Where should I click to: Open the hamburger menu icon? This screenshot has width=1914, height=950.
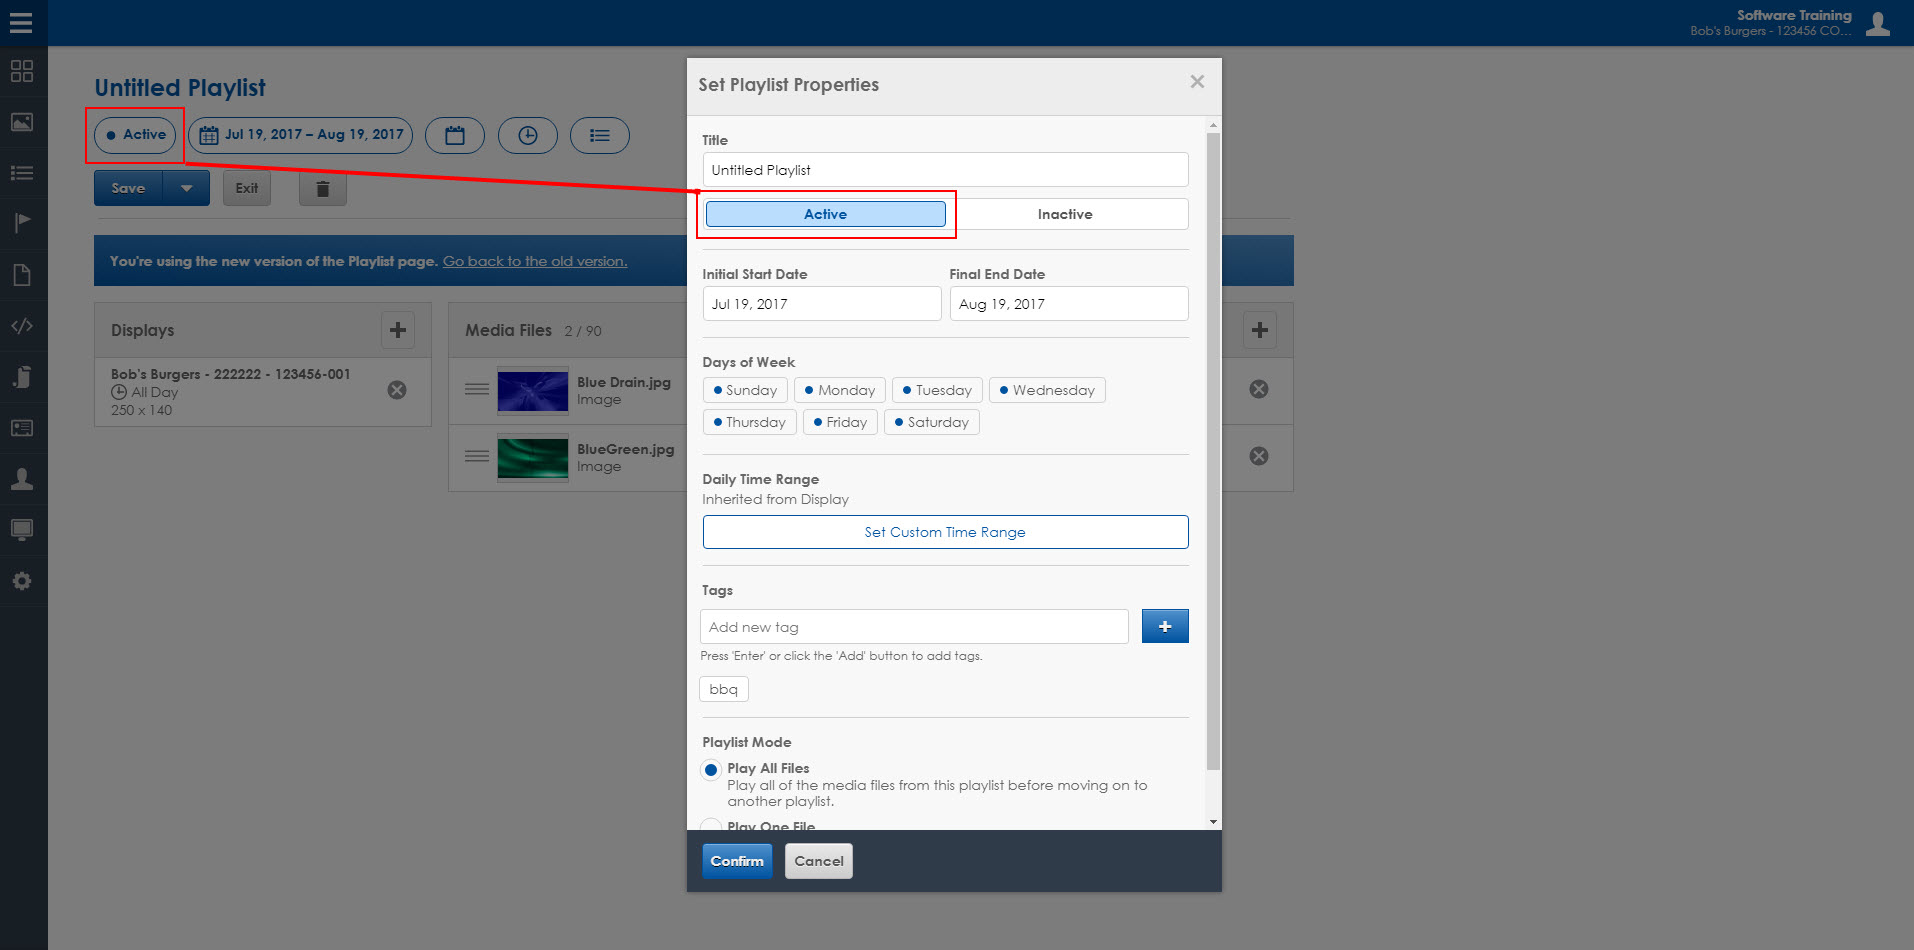pos(21,23)
